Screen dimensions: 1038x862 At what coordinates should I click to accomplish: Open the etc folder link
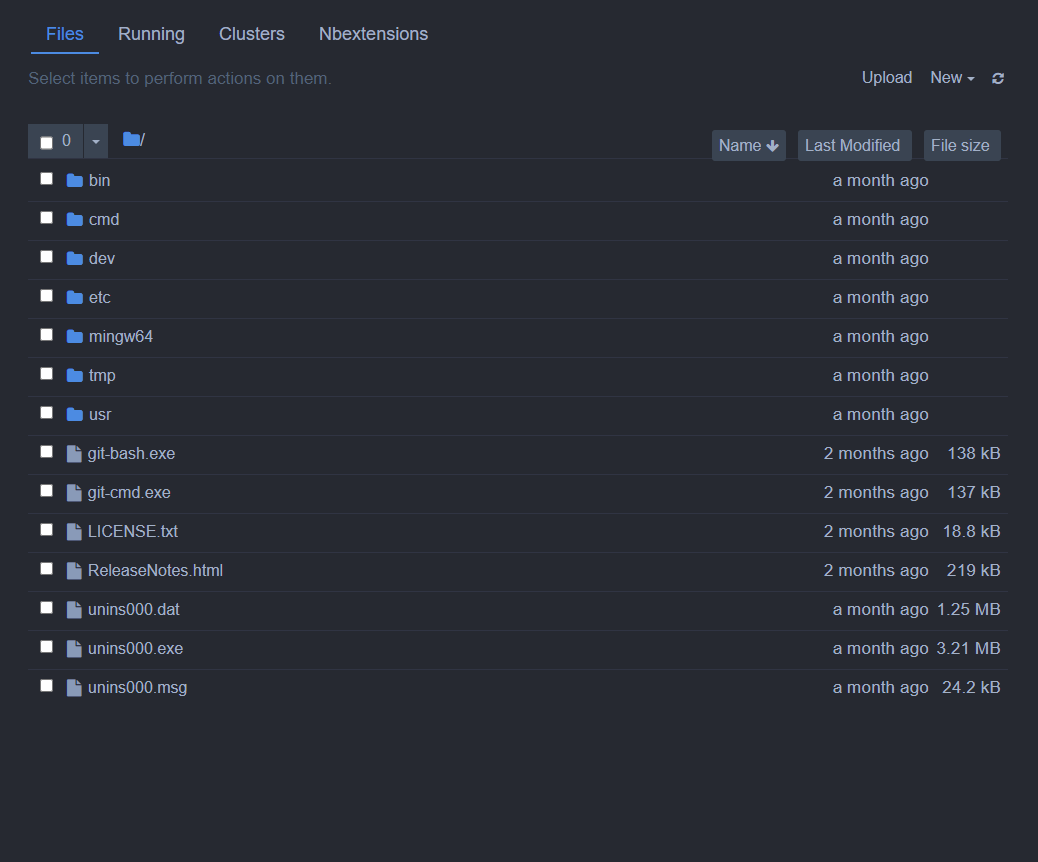(x=98, y=297)
